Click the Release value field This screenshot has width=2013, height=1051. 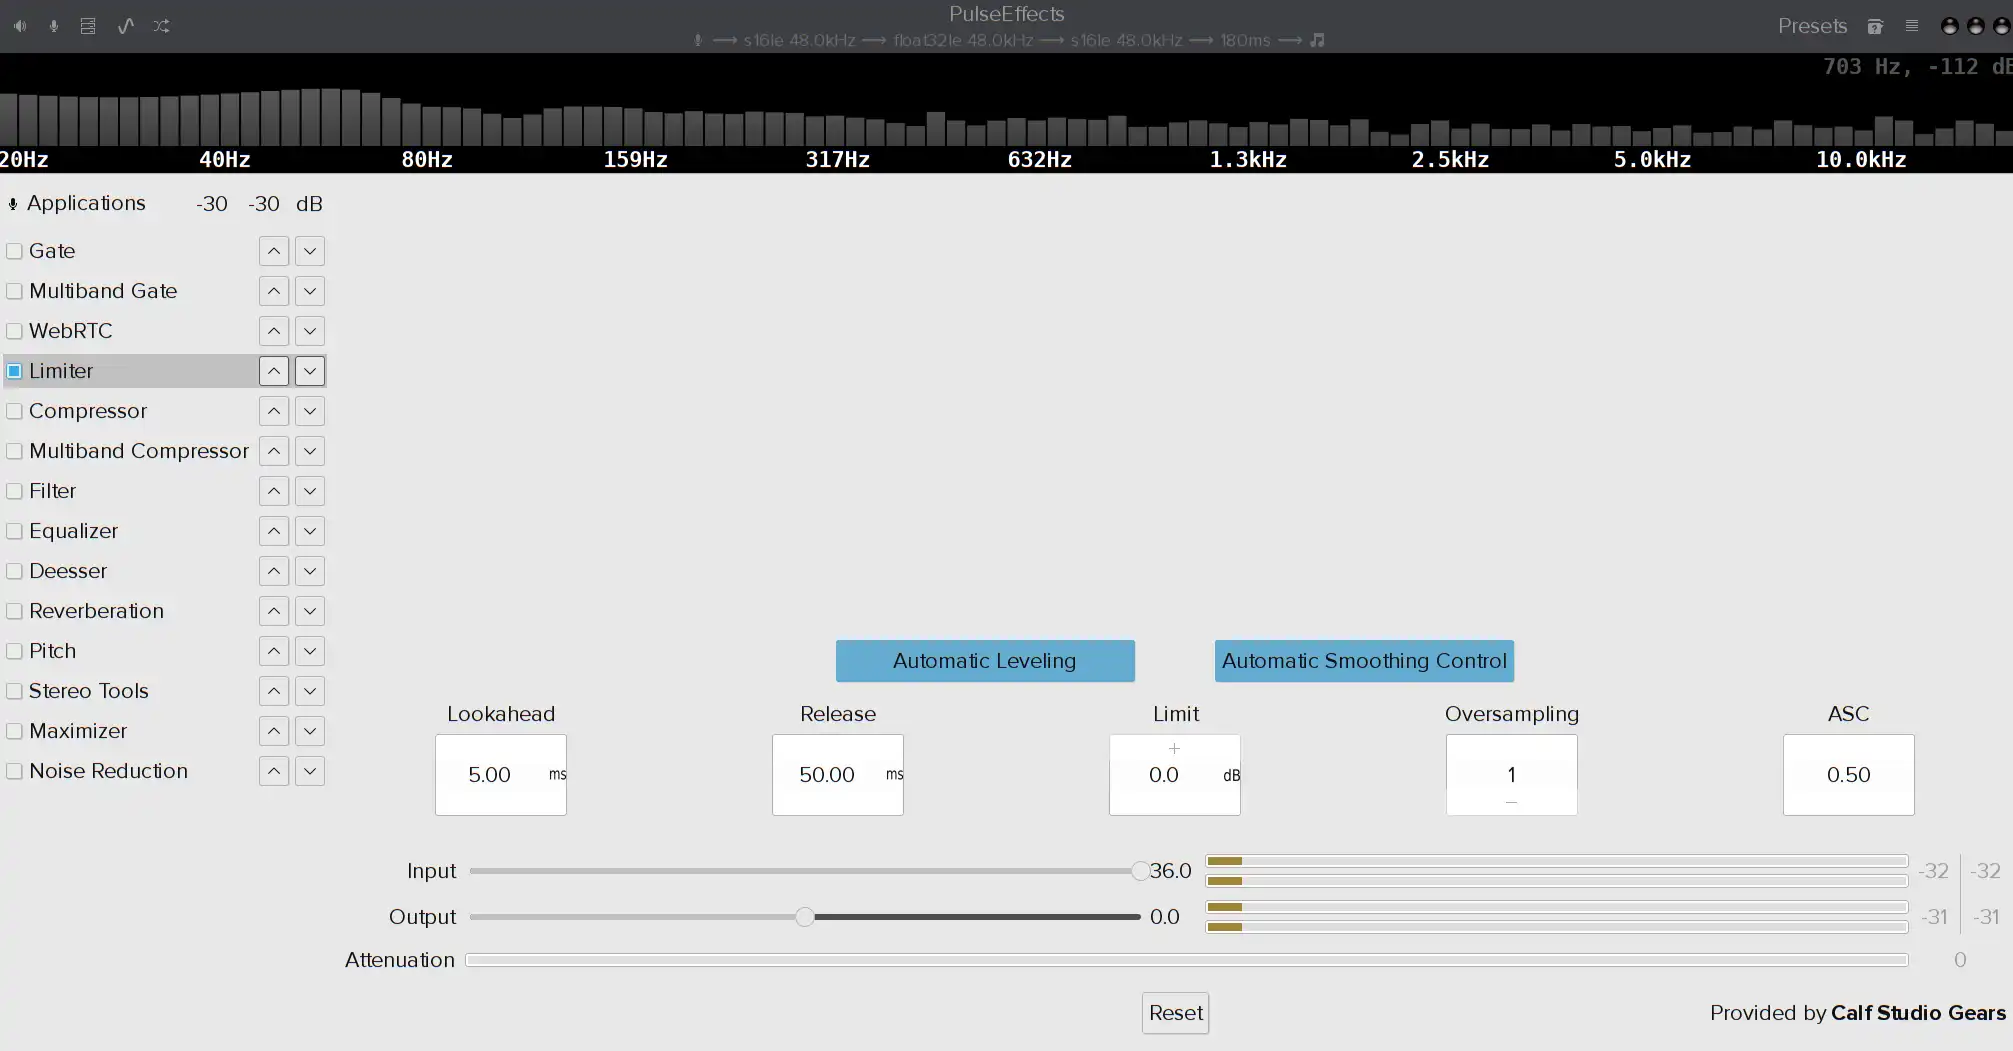(x=838, y=775)
